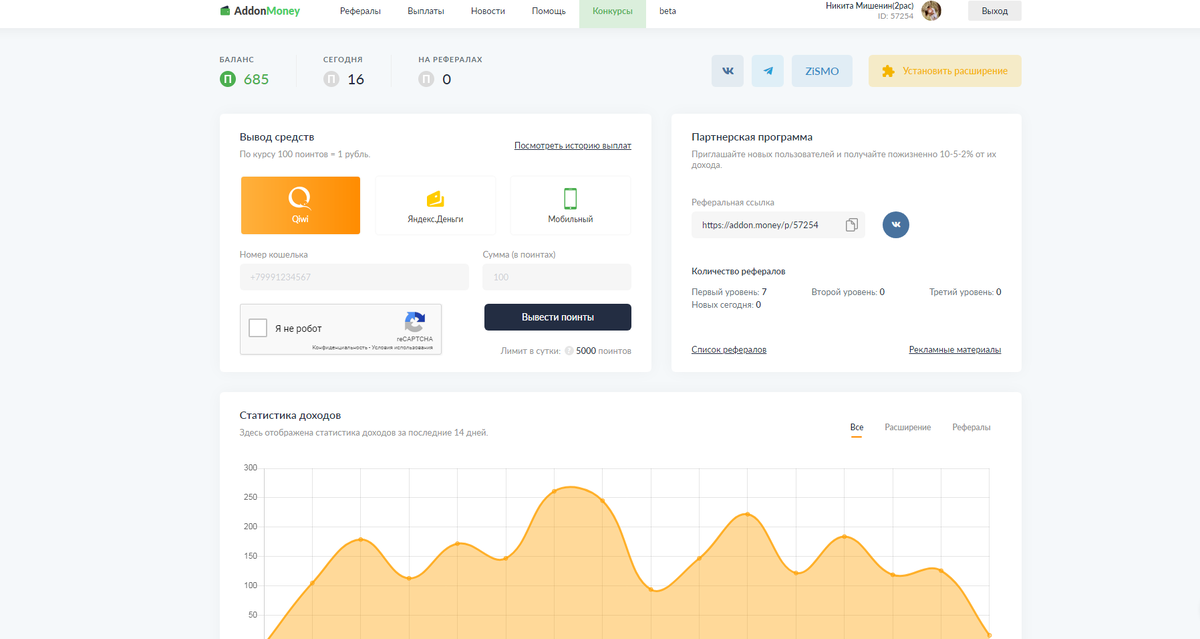
Task: Click the gray На рефералах points icon
Action: click(426, 79)
